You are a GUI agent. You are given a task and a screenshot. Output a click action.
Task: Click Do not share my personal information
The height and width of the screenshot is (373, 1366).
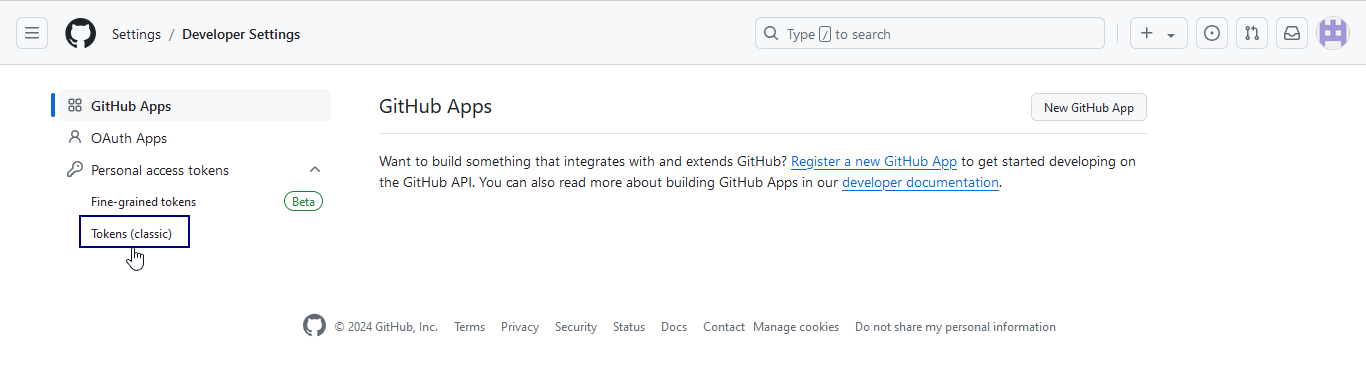[x=955, y=326]
